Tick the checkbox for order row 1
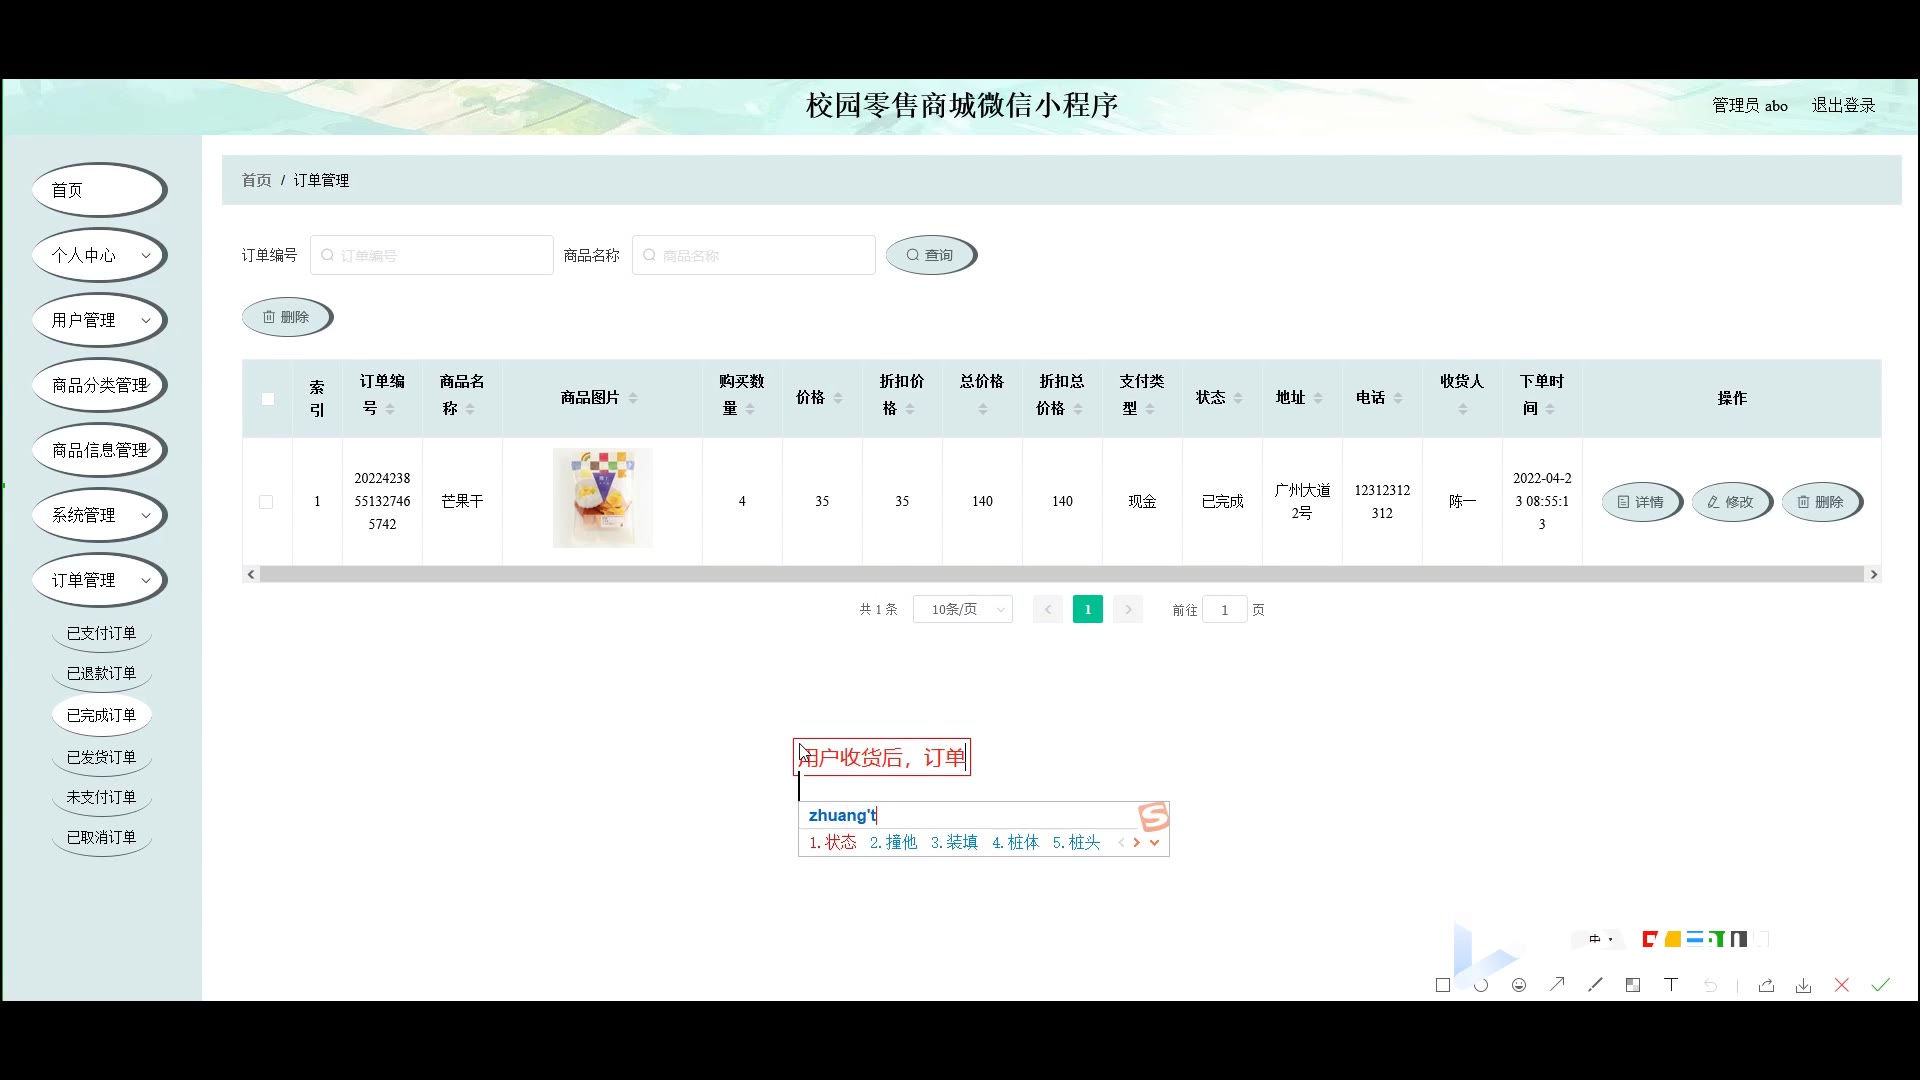 pos(266,501)
